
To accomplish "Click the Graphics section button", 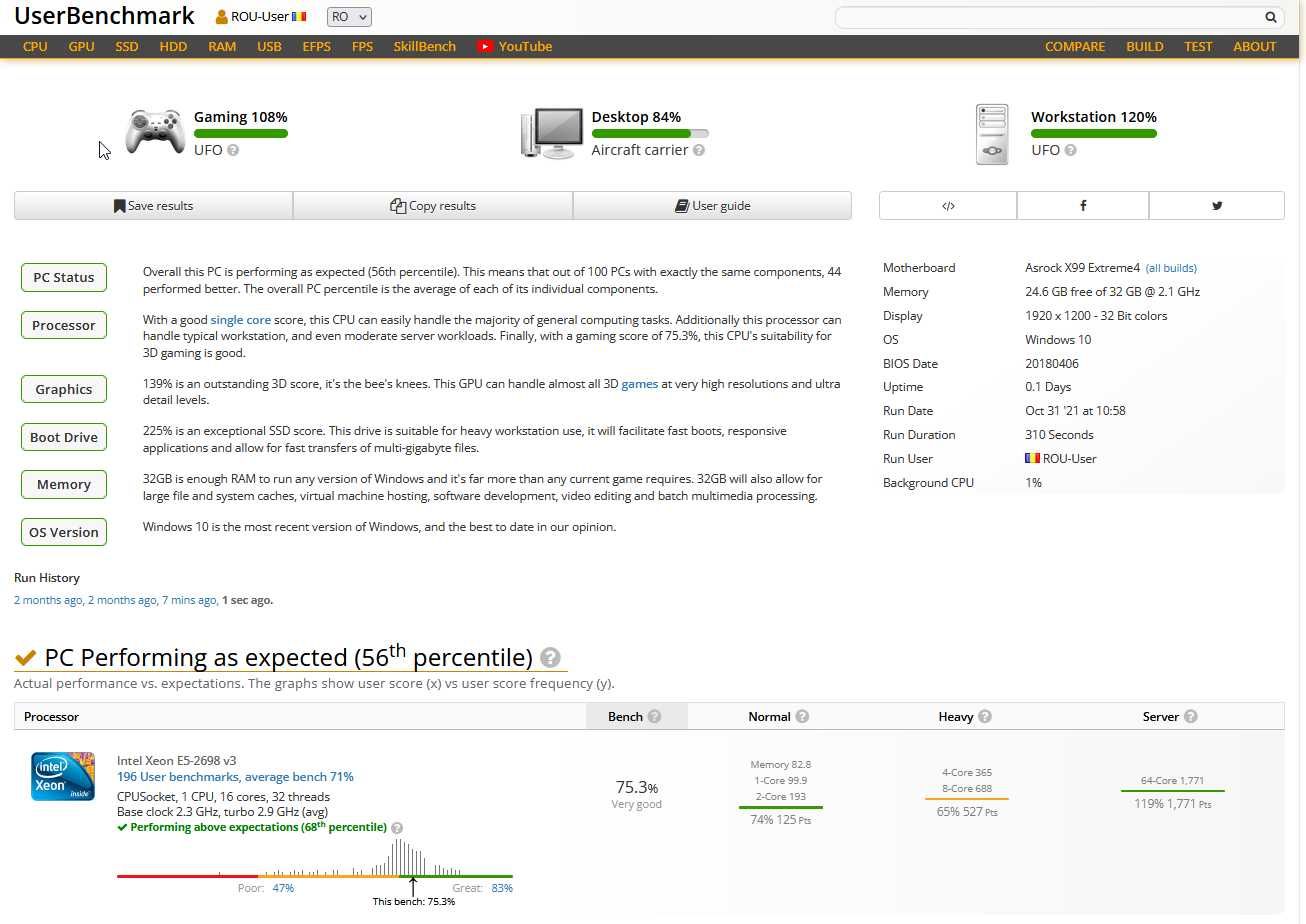I will point(64,389).
